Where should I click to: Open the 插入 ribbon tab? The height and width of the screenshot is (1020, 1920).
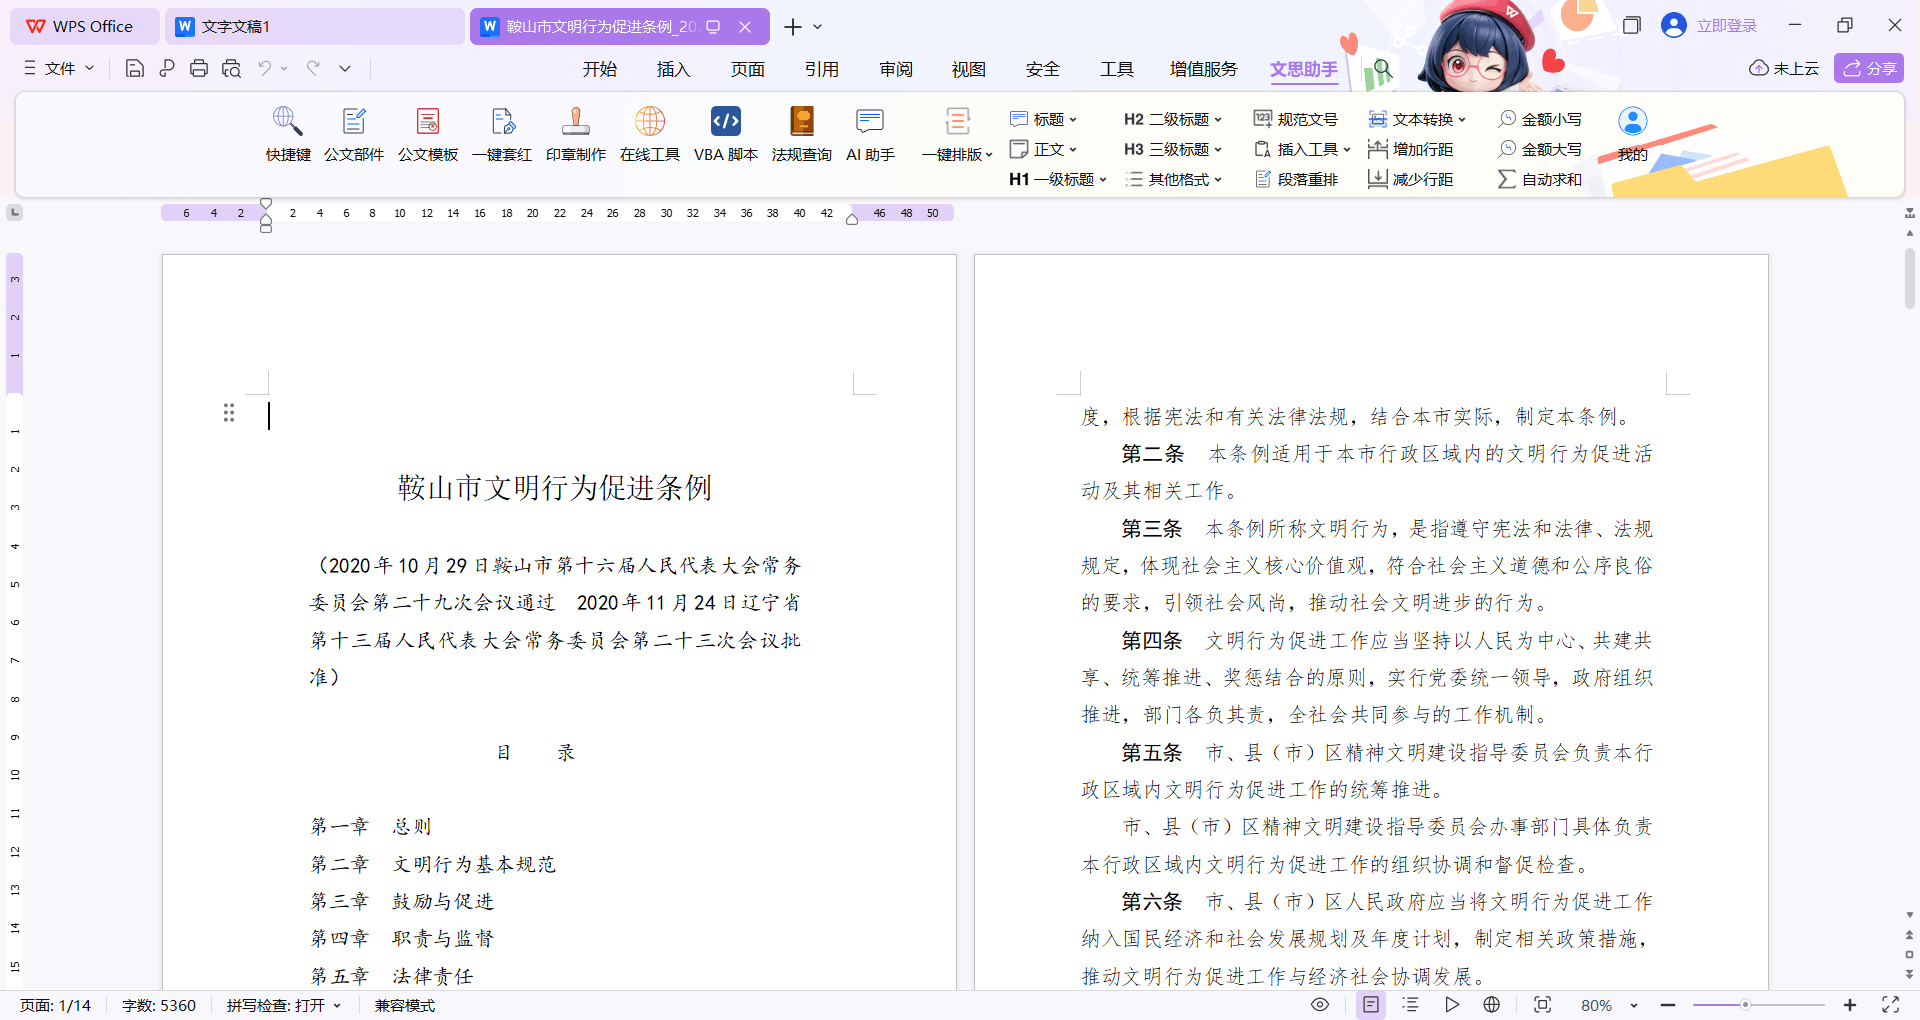tap(673, 69)
